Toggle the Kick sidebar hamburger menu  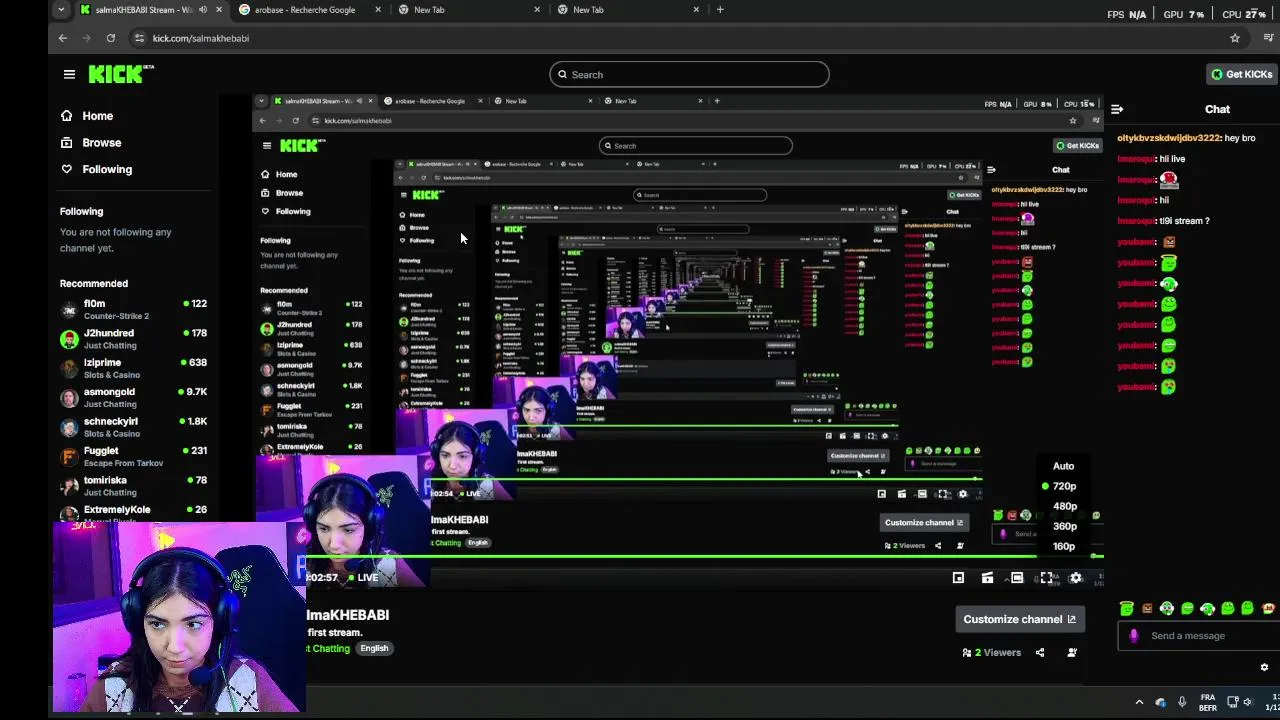[69, 74]
